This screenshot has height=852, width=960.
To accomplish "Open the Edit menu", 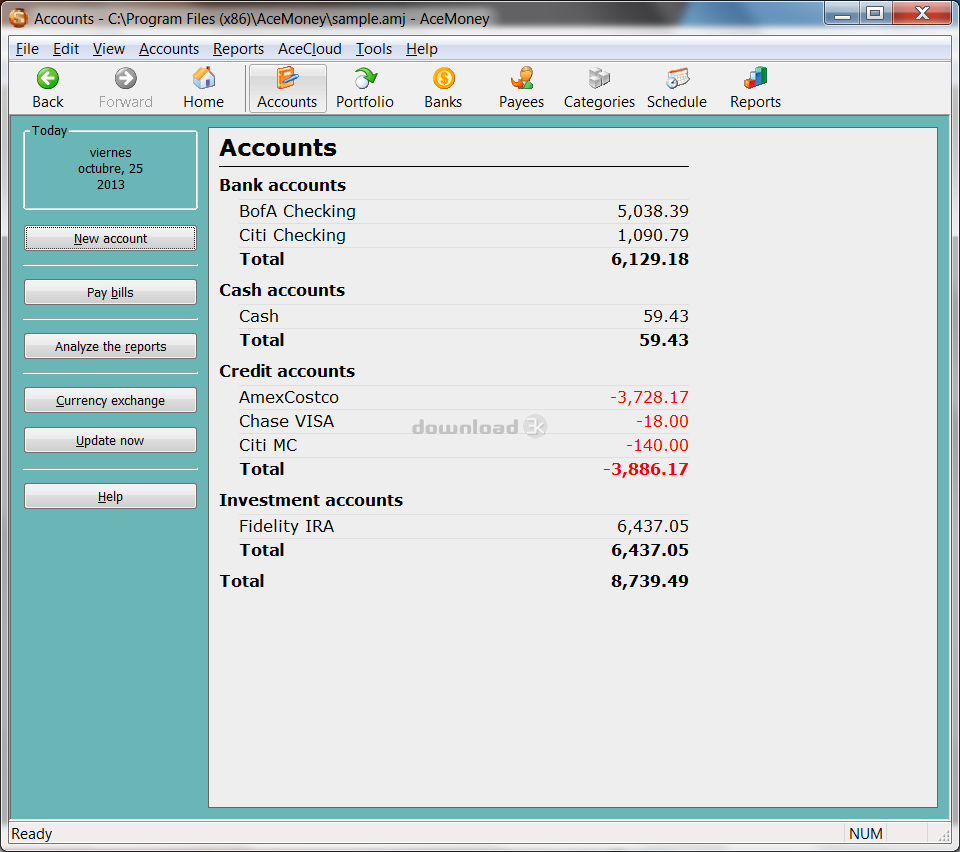I will (66, 49).
